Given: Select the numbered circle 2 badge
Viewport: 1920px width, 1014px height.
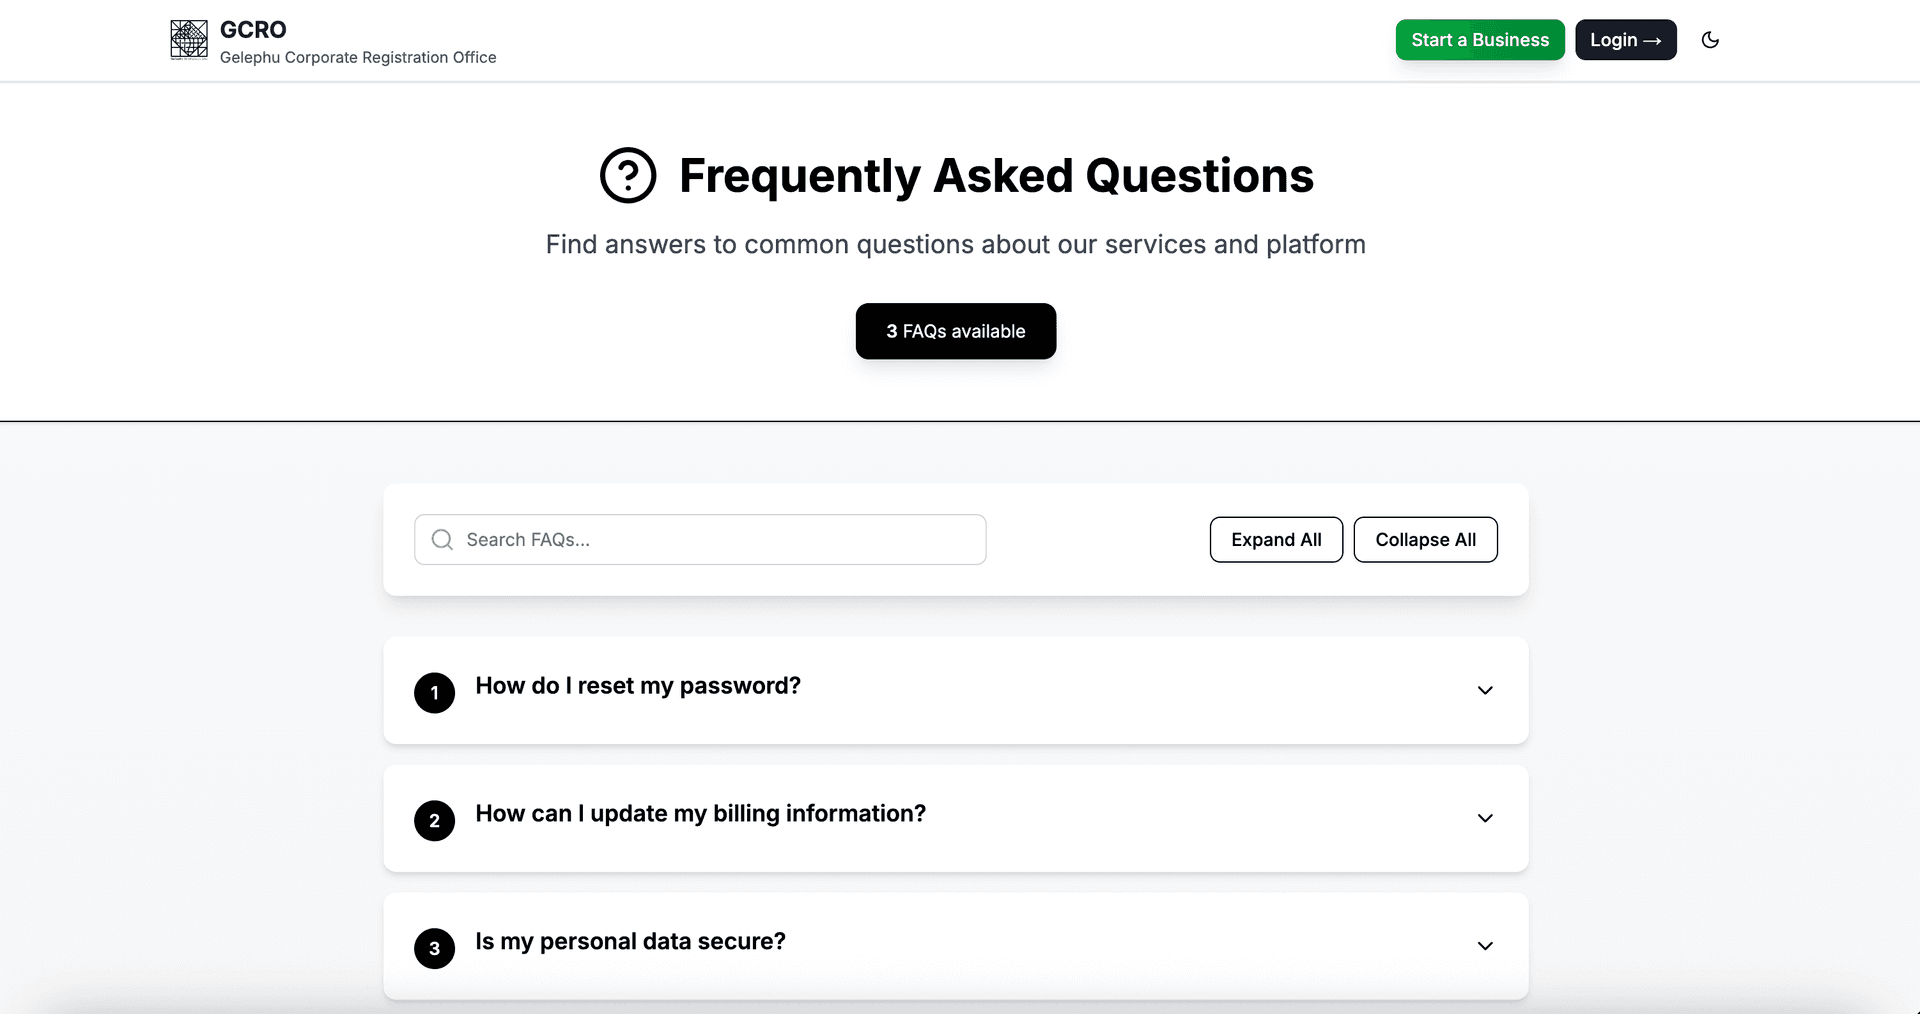Looking at the screenshot, I should click(434, 820).
